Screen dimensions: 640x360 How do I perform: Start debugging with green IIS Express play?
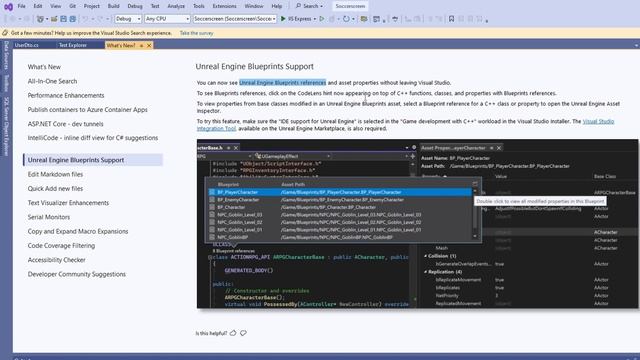click(x=297, y=19)
